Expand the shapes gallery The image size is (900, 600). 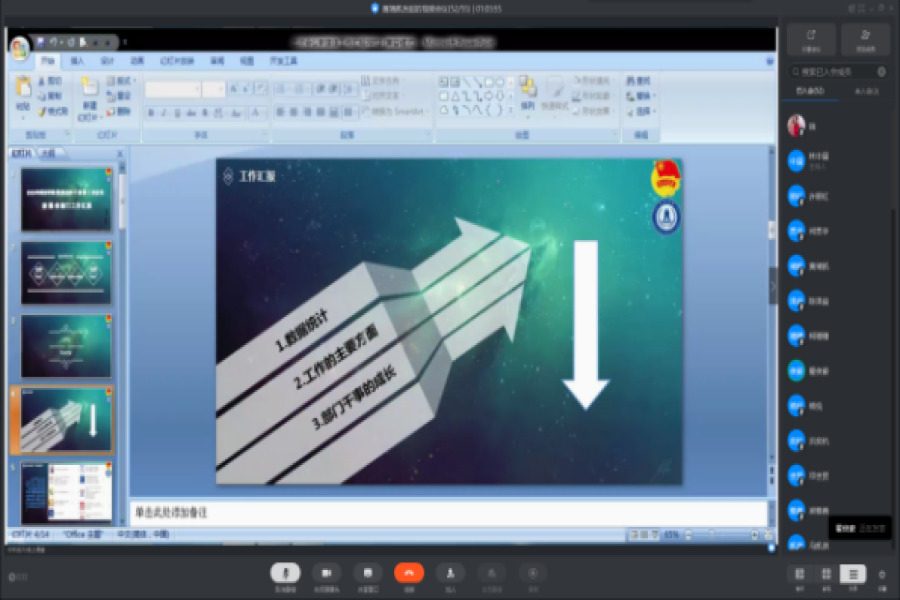pos(510,109)
